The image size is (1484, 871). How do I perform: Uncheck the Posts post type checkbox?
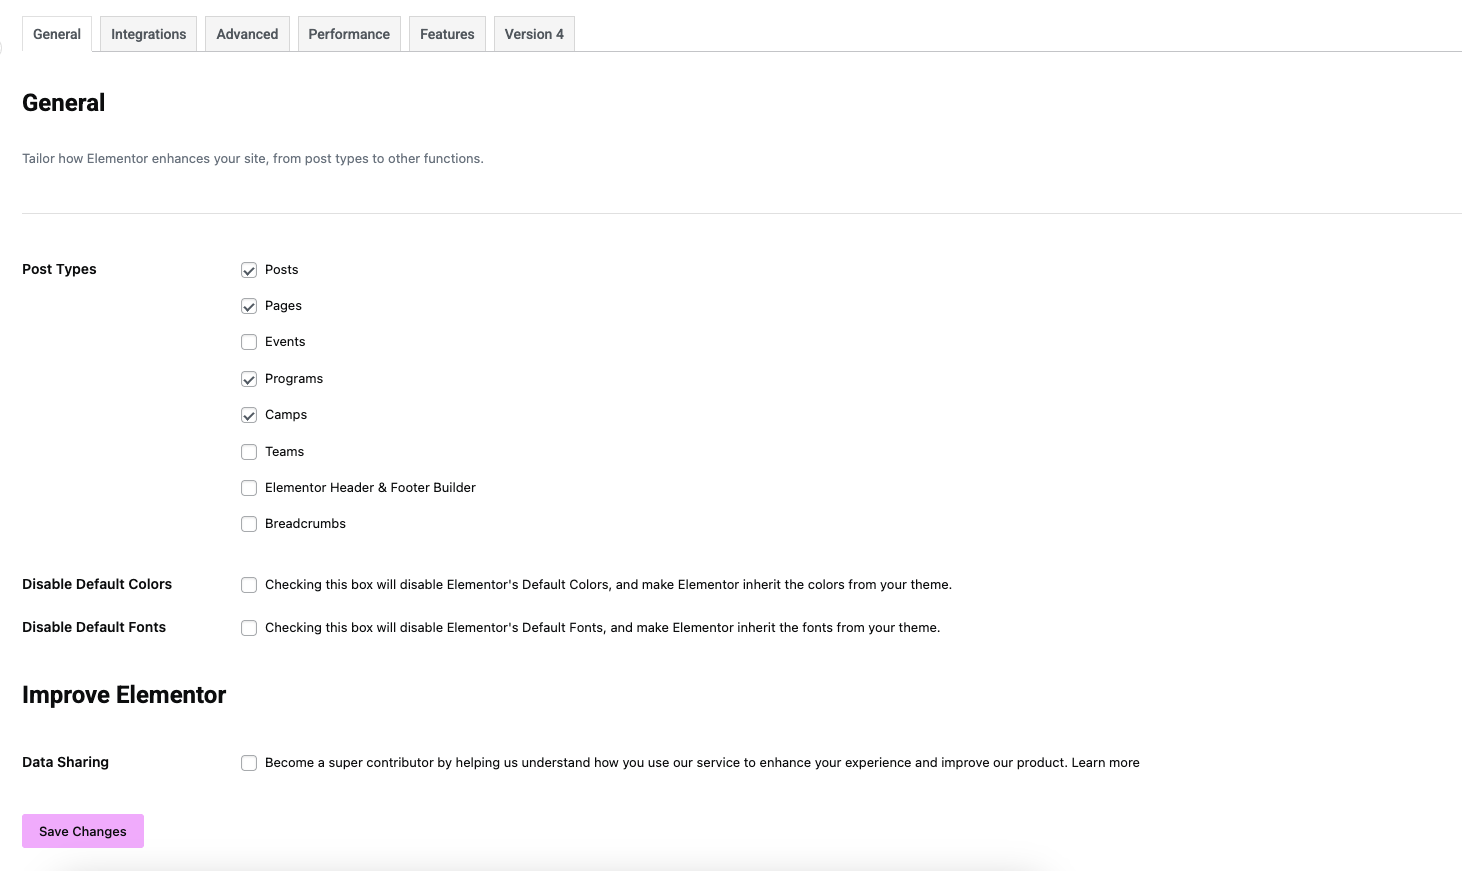coord(249,270)
